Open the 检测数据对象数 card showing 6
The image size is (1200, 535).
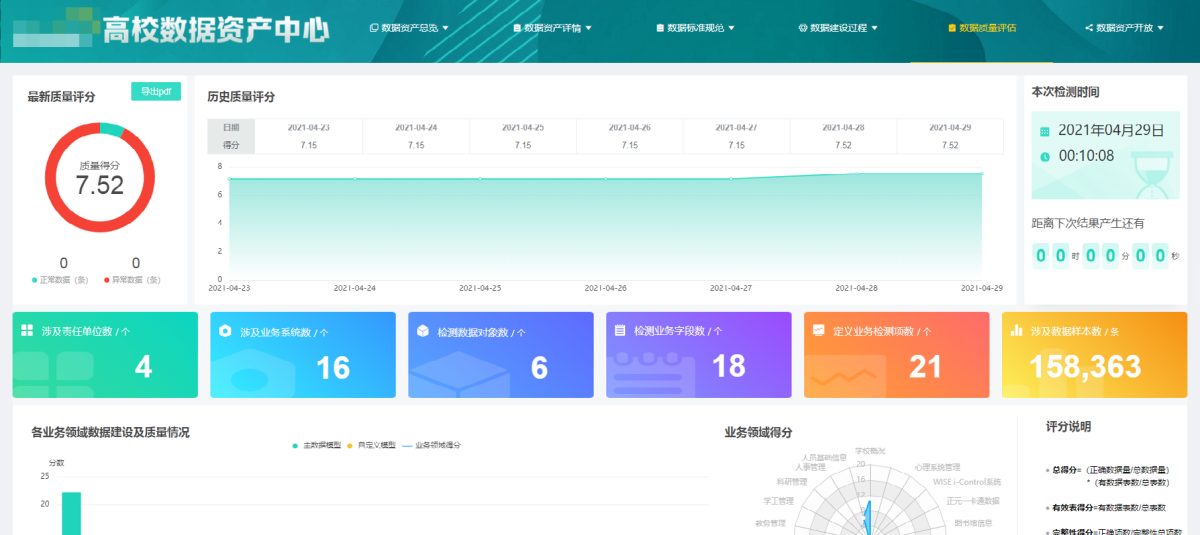coord(501,355)
